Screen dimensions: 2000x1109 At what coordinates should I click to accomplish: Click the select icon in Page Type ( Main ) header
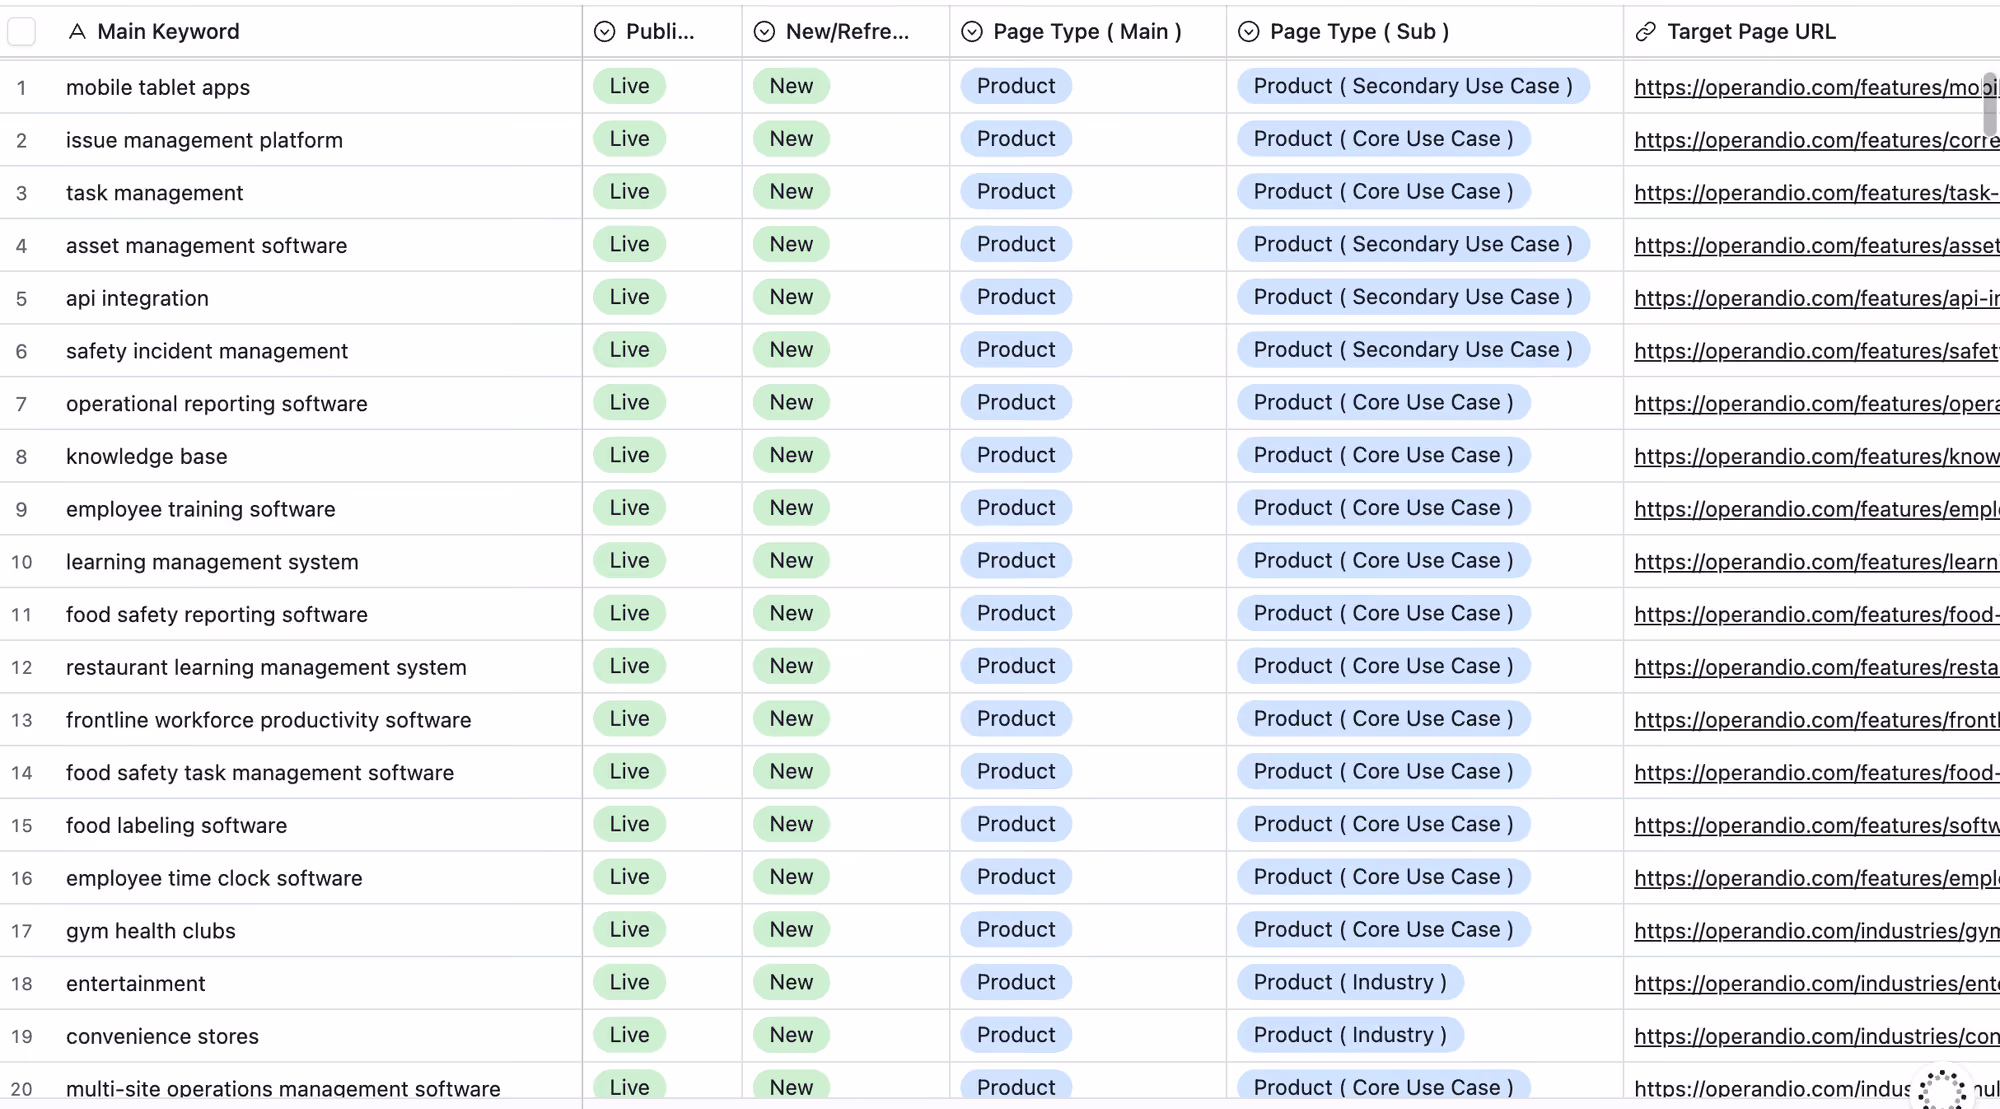[x=972, y=32]
